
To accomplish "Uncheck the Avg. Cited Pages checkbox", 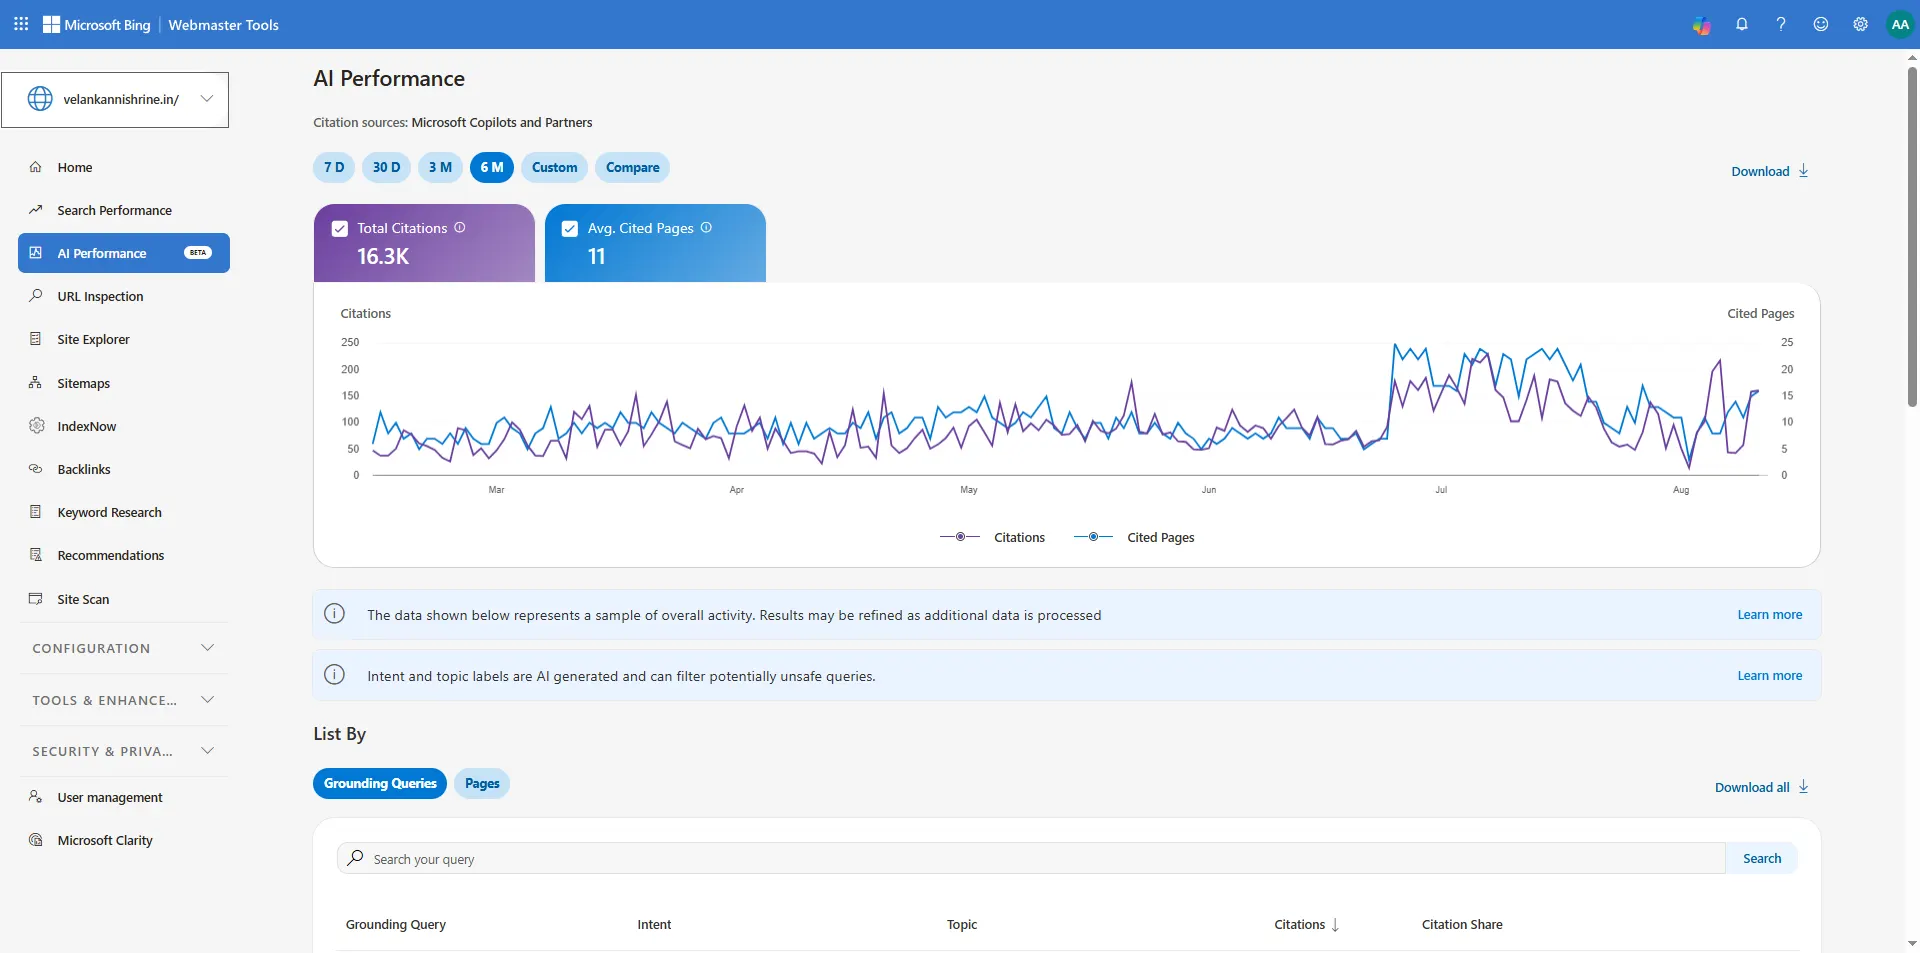I will point(570,229).
